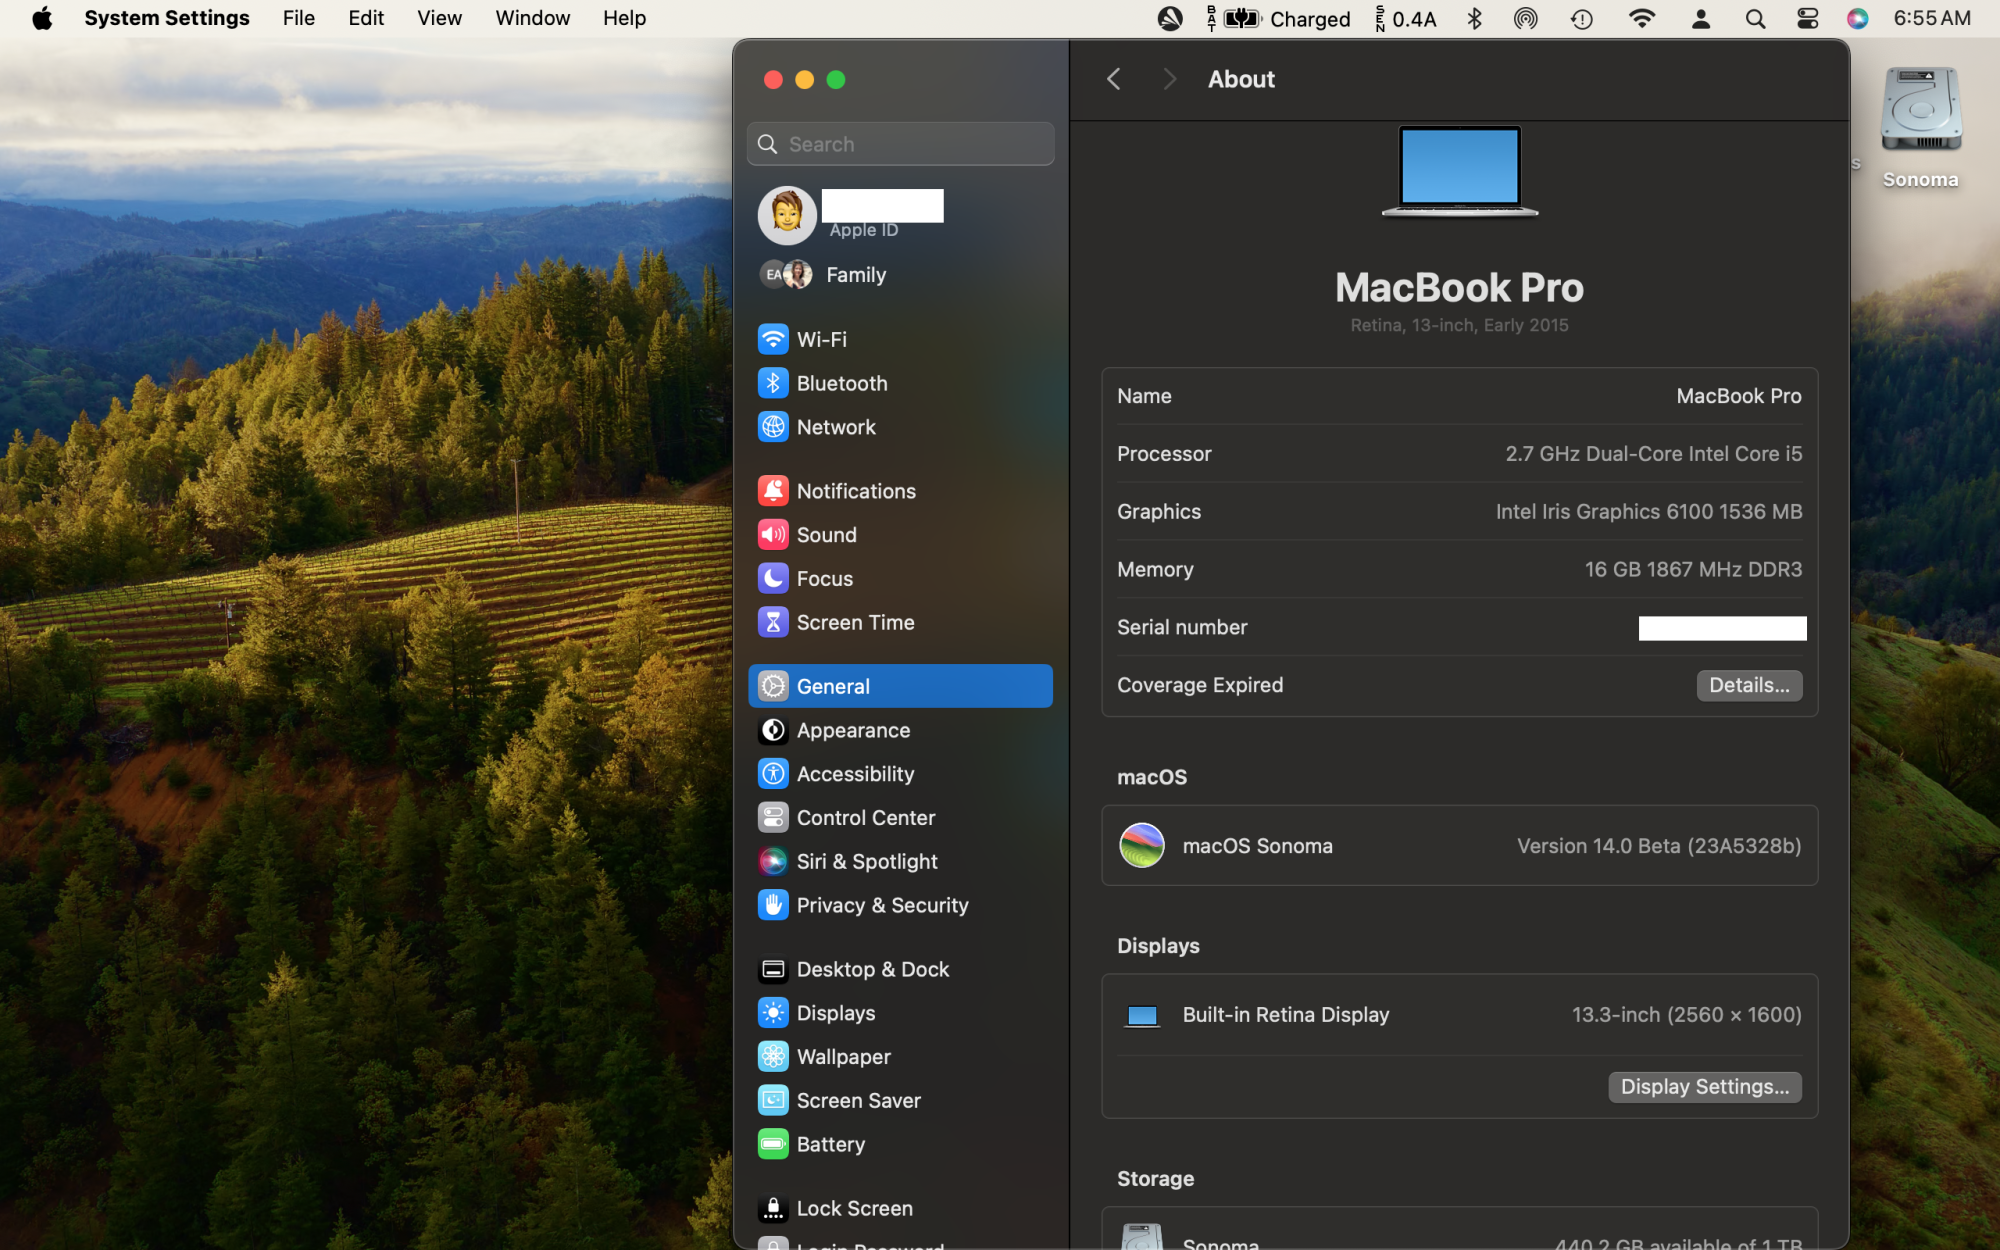
Task: Open Wallpaper settings
Action: [x=843, y=1056]
